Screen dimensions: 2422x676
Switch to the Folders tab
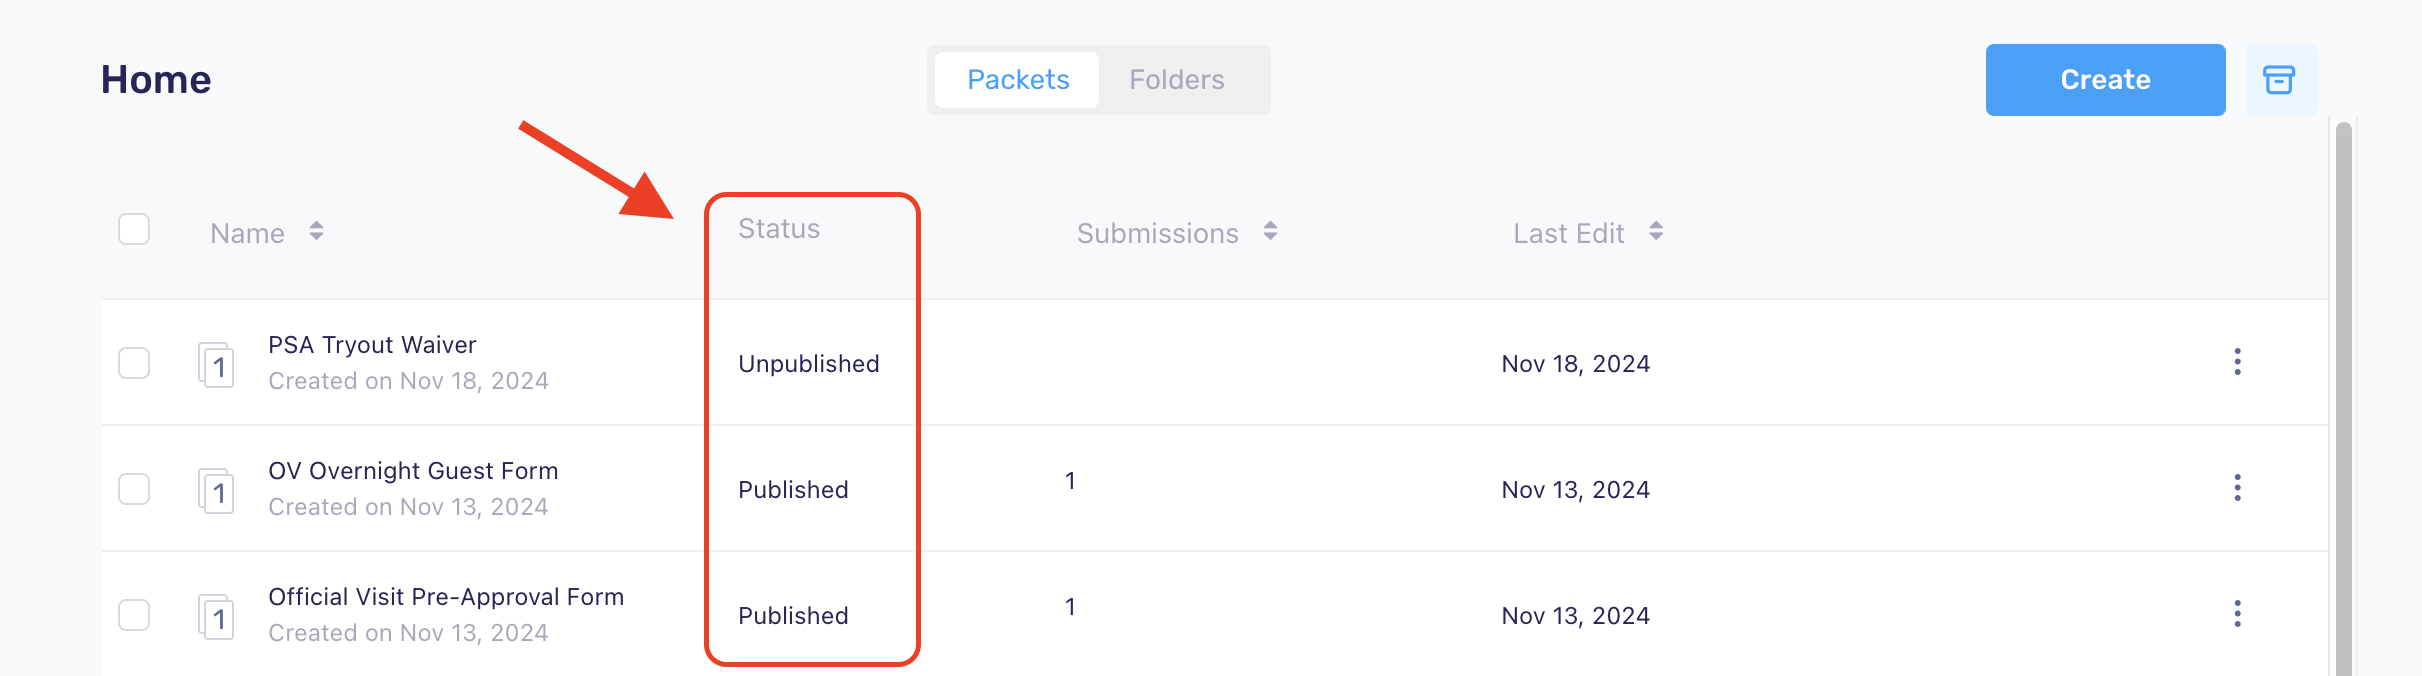click(x=1177, y=80)
